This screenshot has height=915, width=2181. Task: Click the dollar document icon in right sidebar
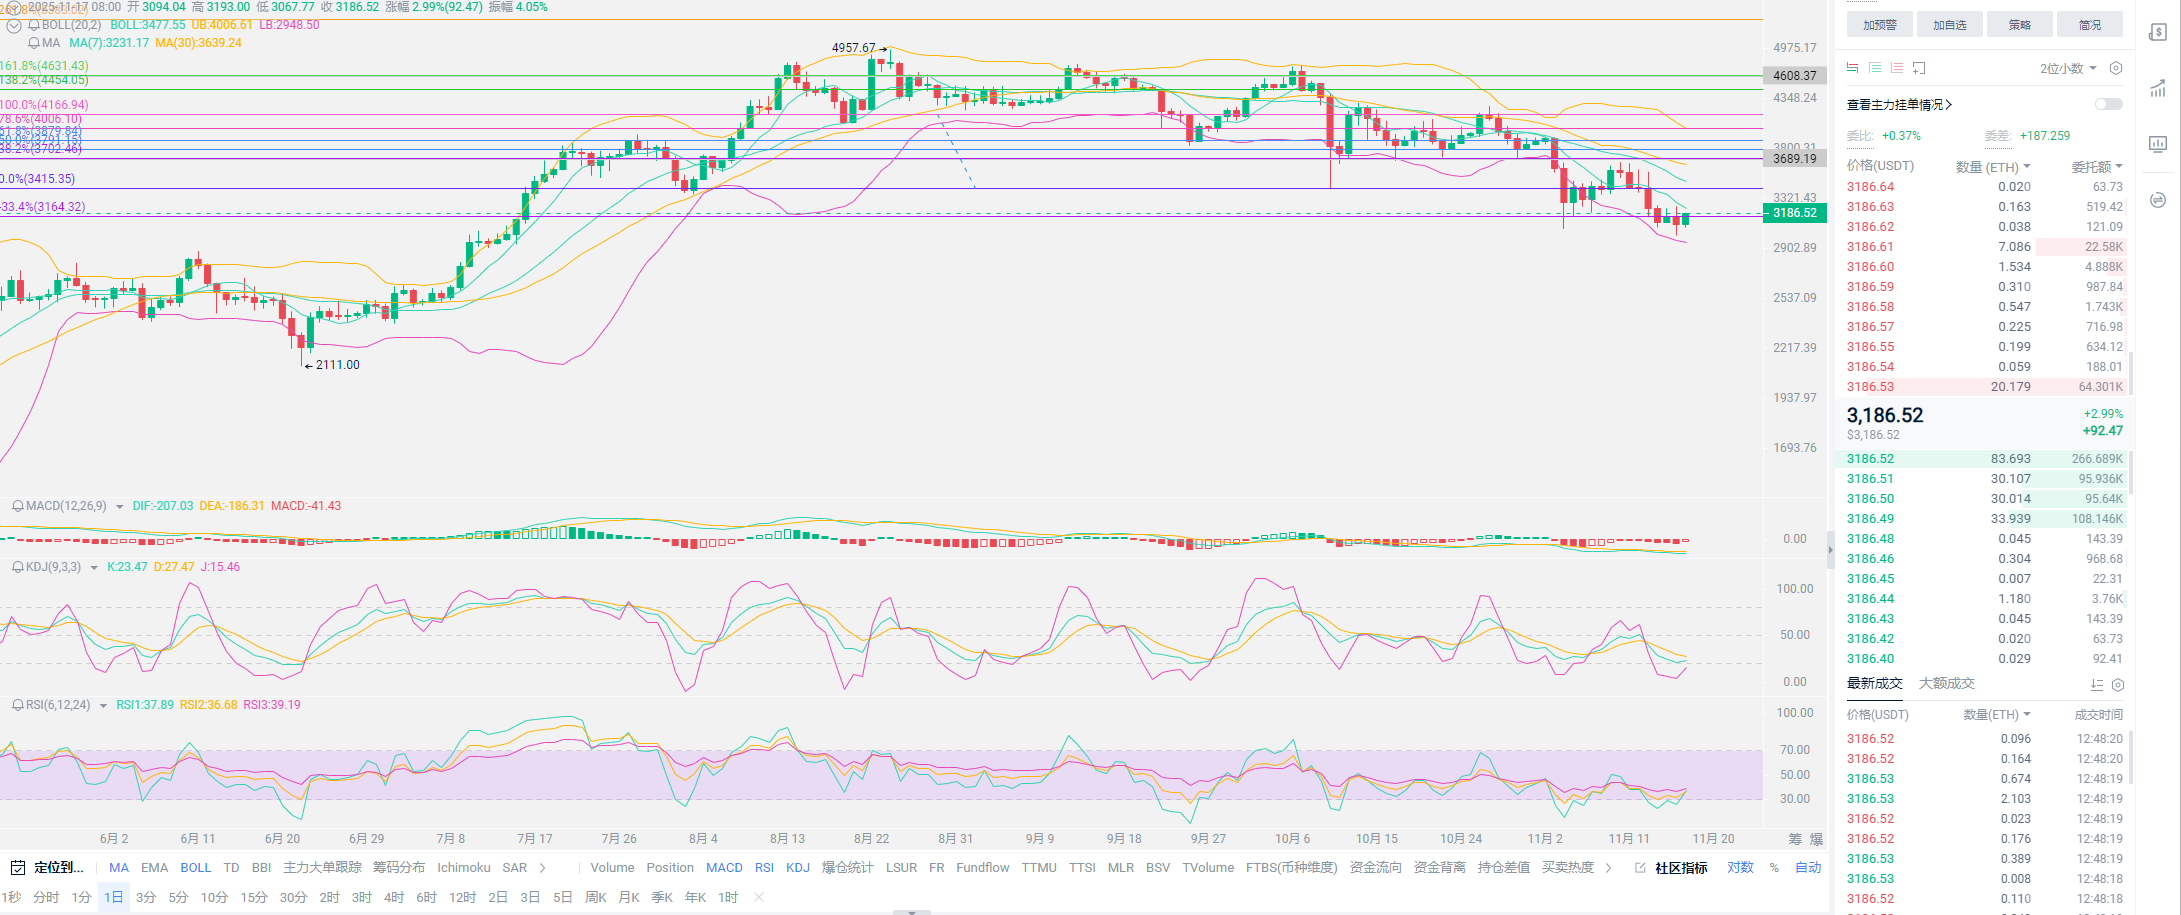[2157, 32]
